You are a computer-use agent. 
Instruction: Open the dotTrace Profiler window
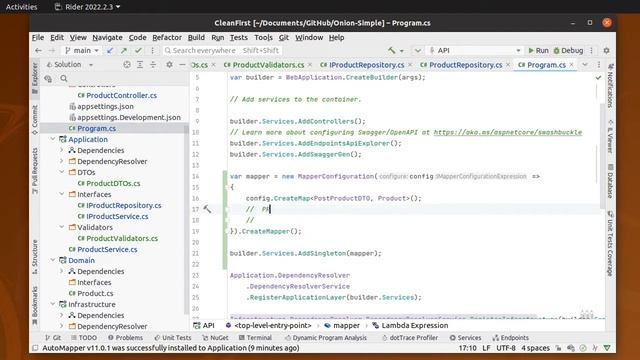pyautogui.click(x=410, y=338)
